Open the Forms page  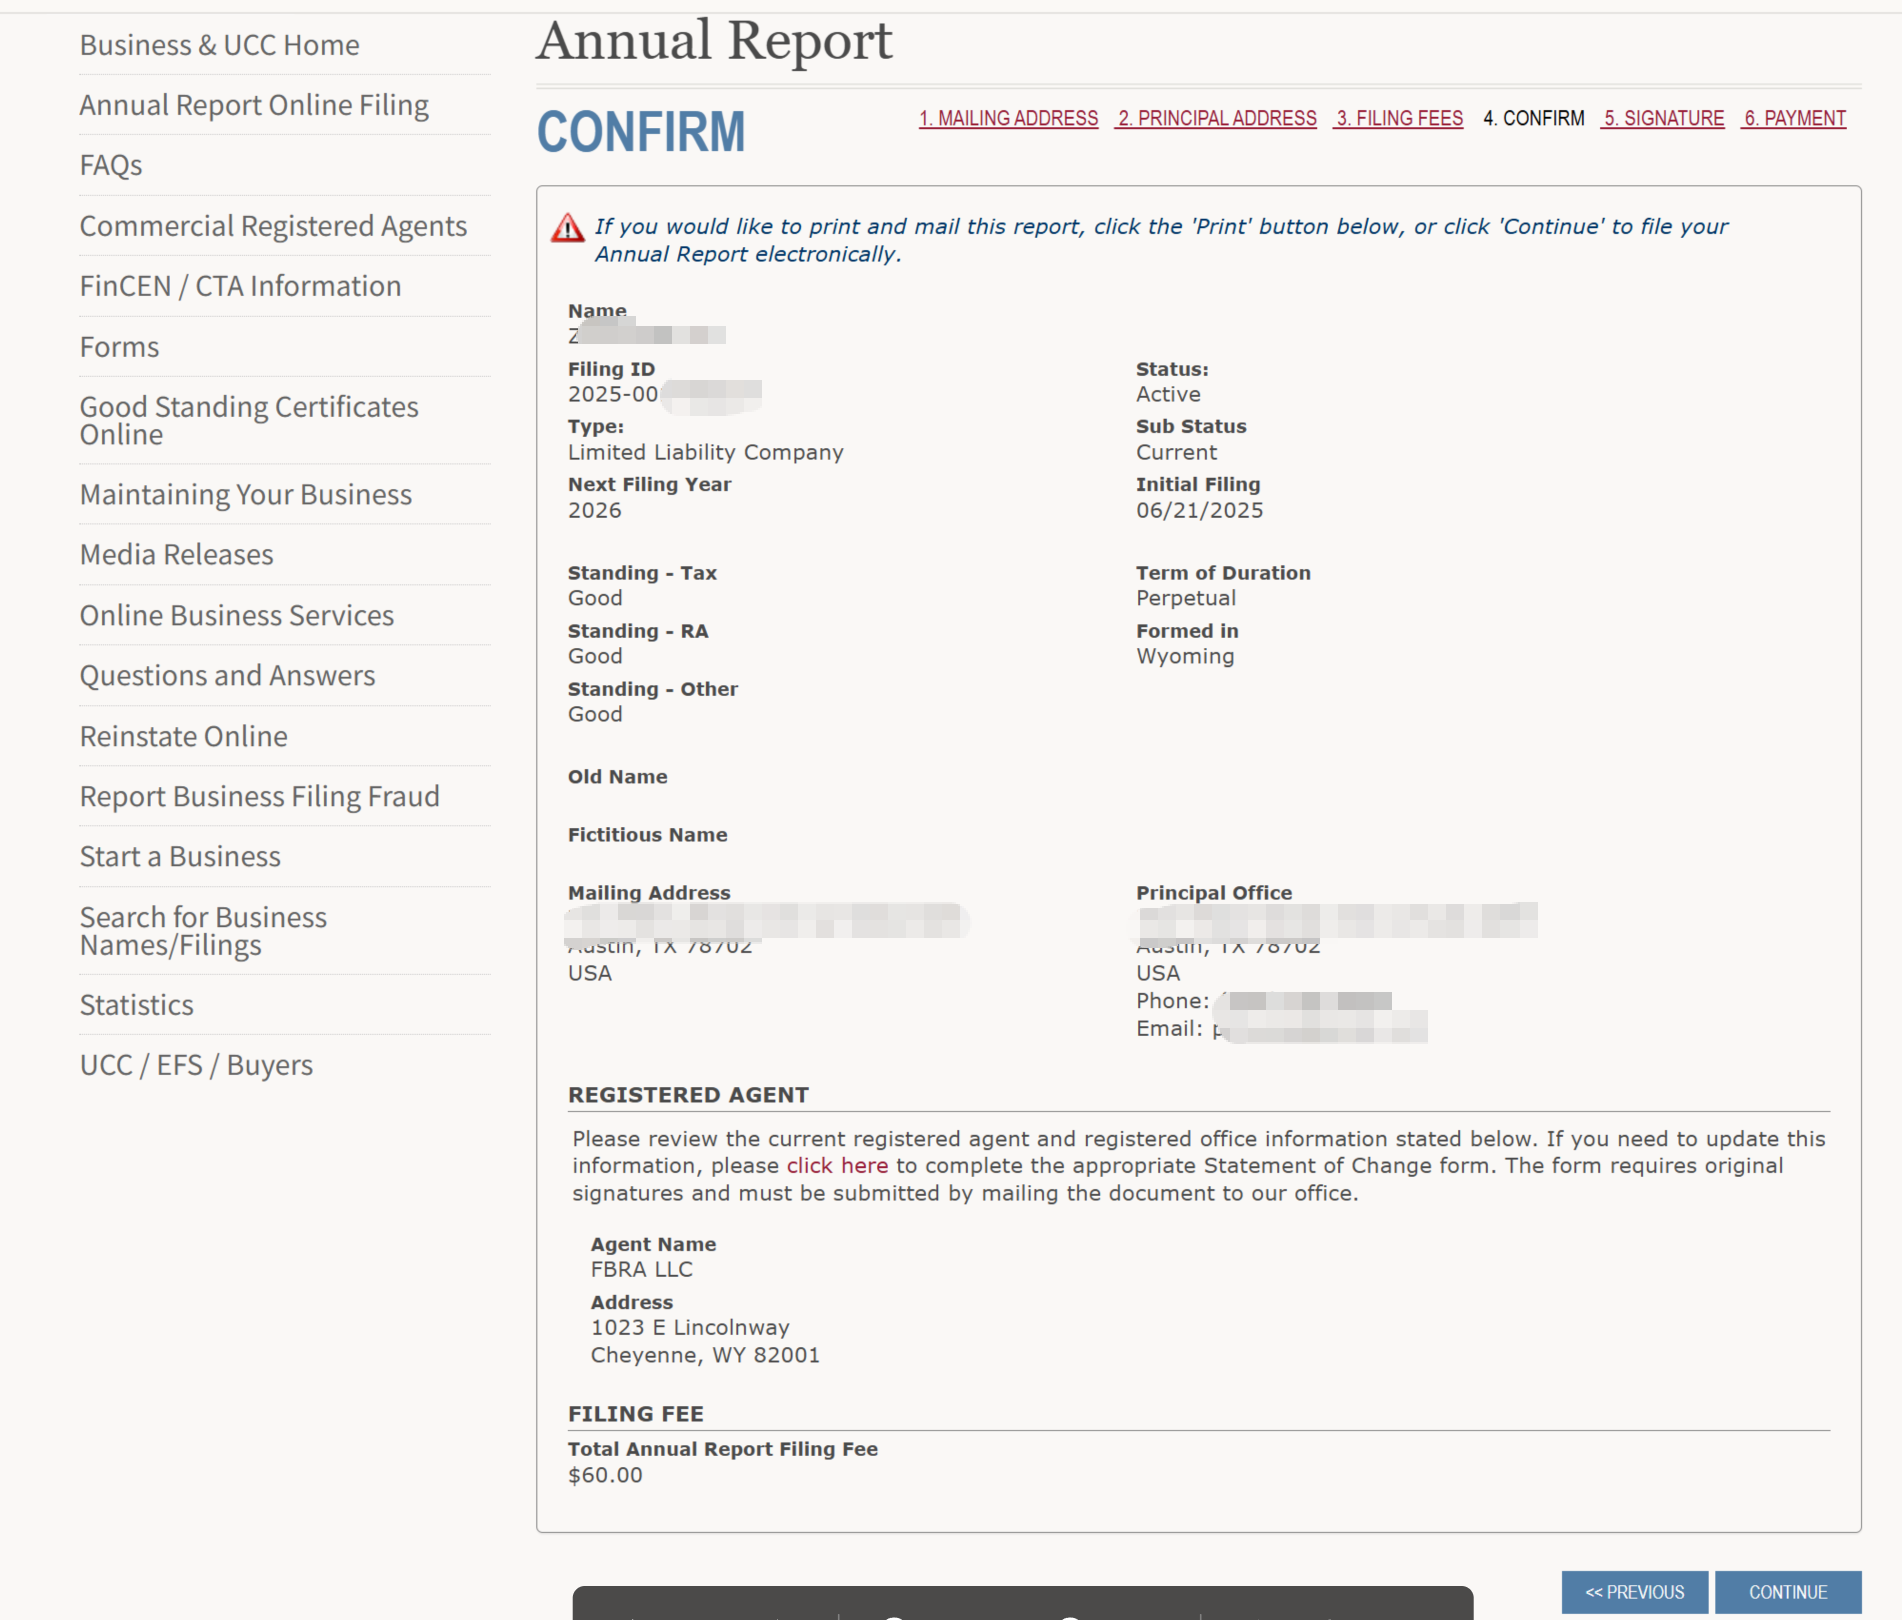click(x=119, y=347)
